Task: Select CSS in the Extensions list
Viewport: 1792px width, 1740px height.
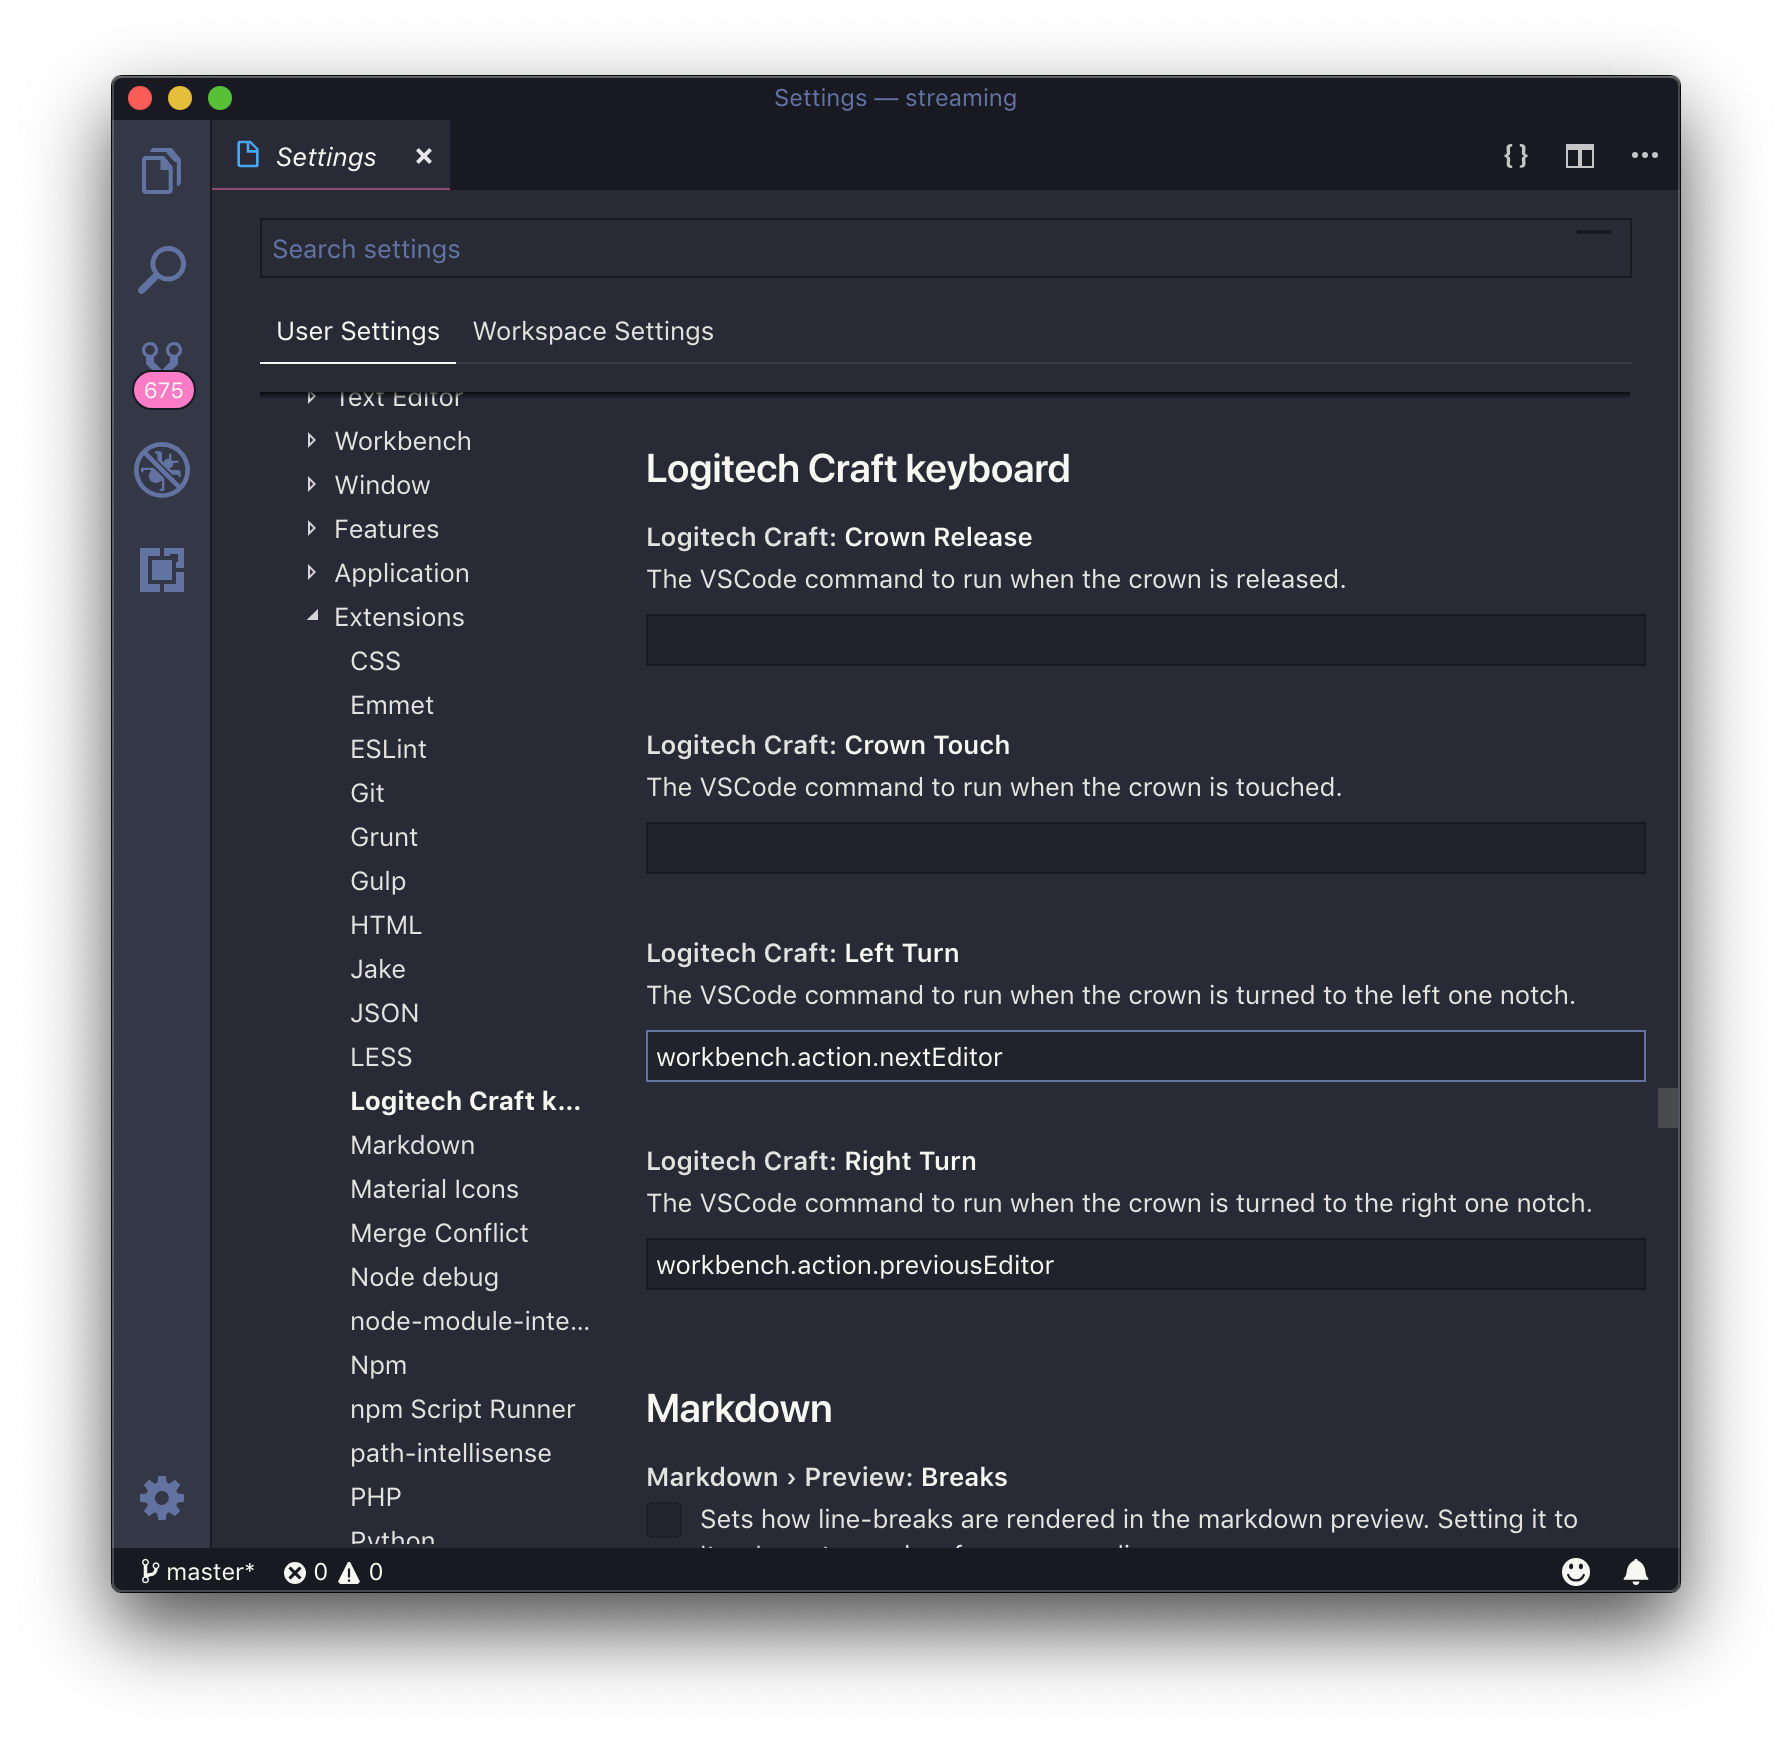Action: pyautogui.click(x=375, y=661)
